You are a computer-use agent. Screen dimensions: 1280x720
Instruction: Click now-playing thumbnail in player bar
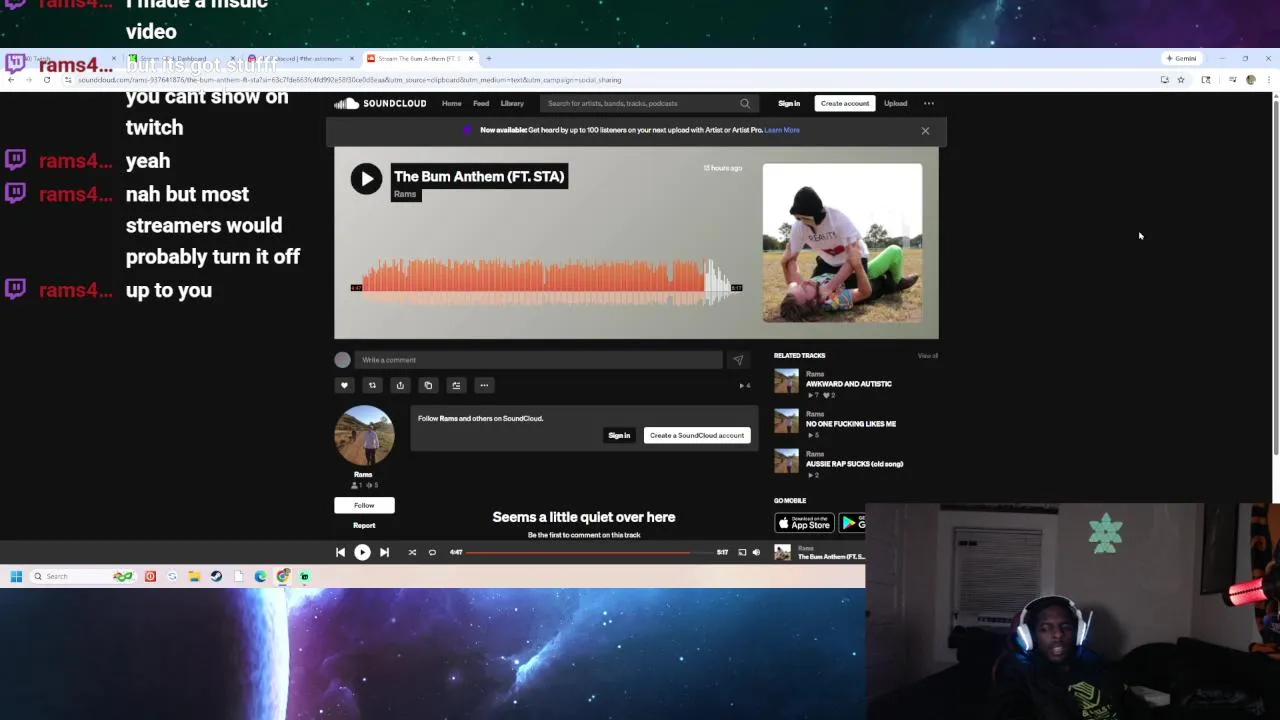783,552
